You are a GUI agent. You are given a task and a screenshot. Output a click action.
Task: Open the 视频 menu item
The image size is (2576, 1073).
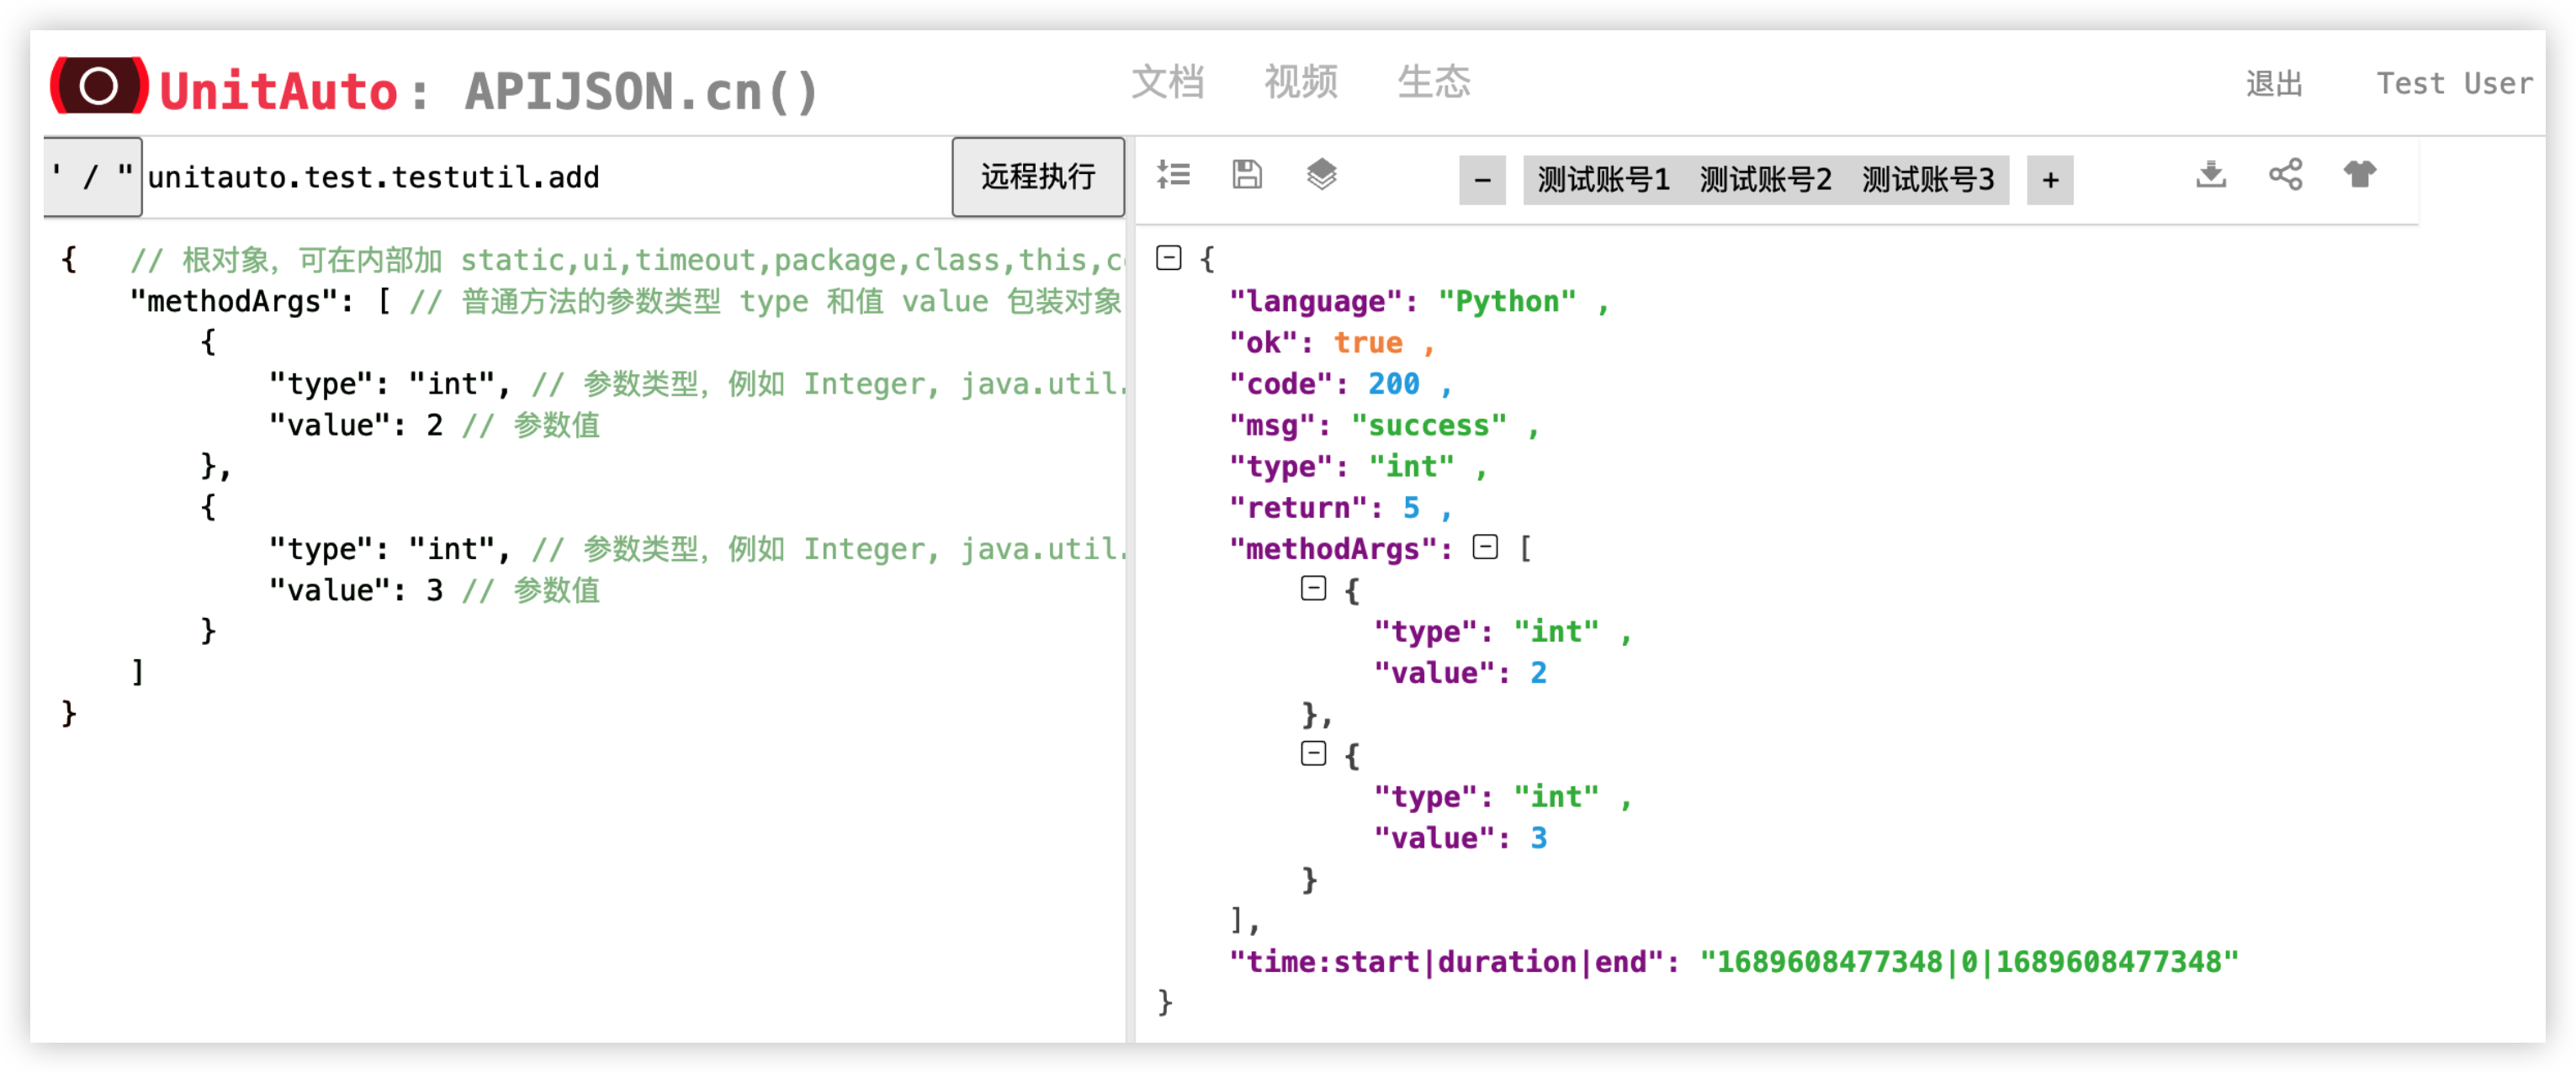pos(1302,83)
